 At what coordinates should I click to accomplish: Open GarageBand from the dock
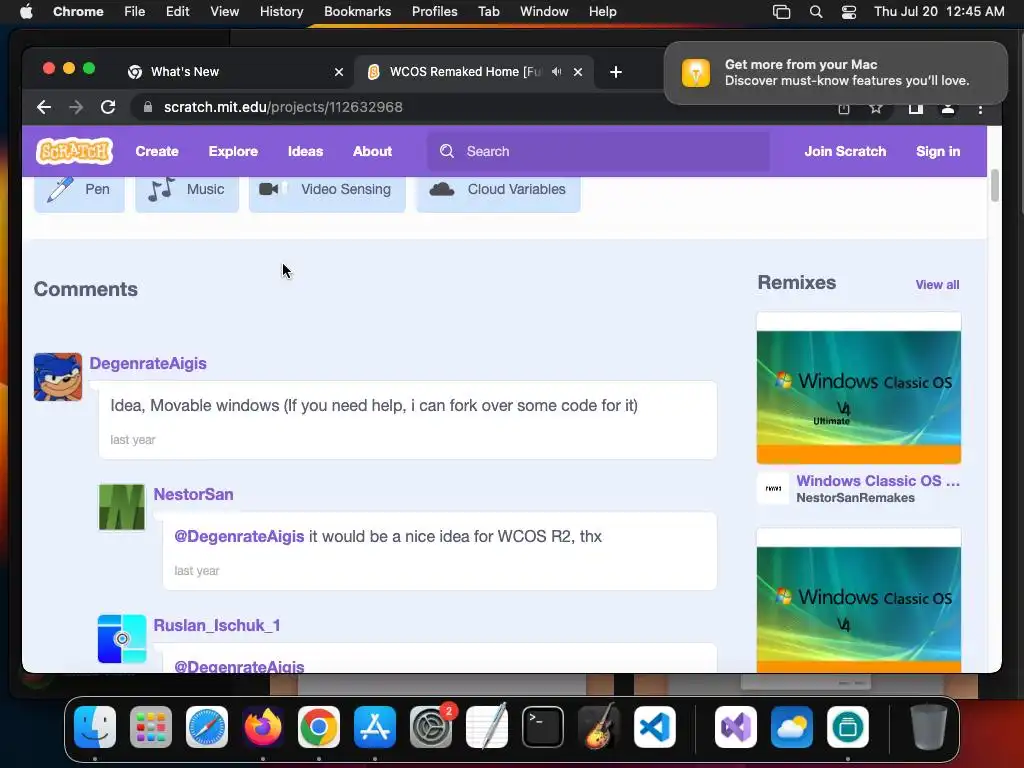coord(599,727)
